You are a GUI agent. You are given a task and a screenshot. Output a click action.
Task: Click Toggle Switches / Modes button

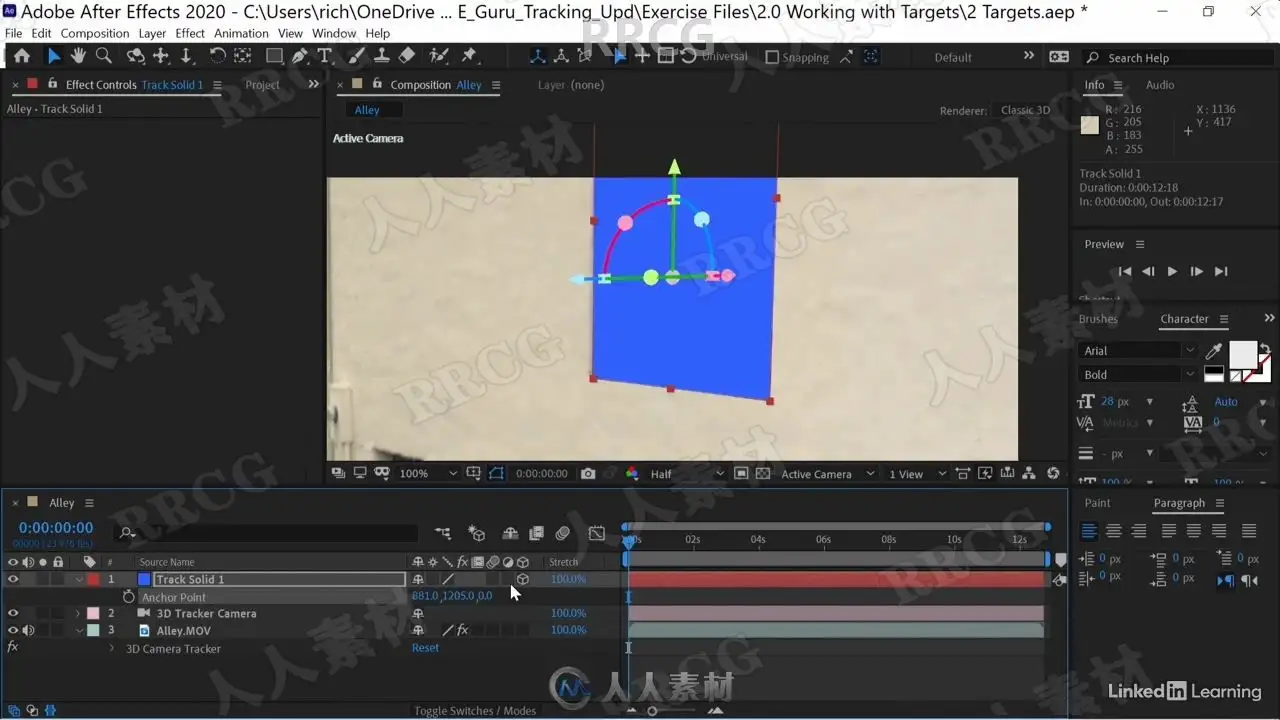(x=475, y=711)
